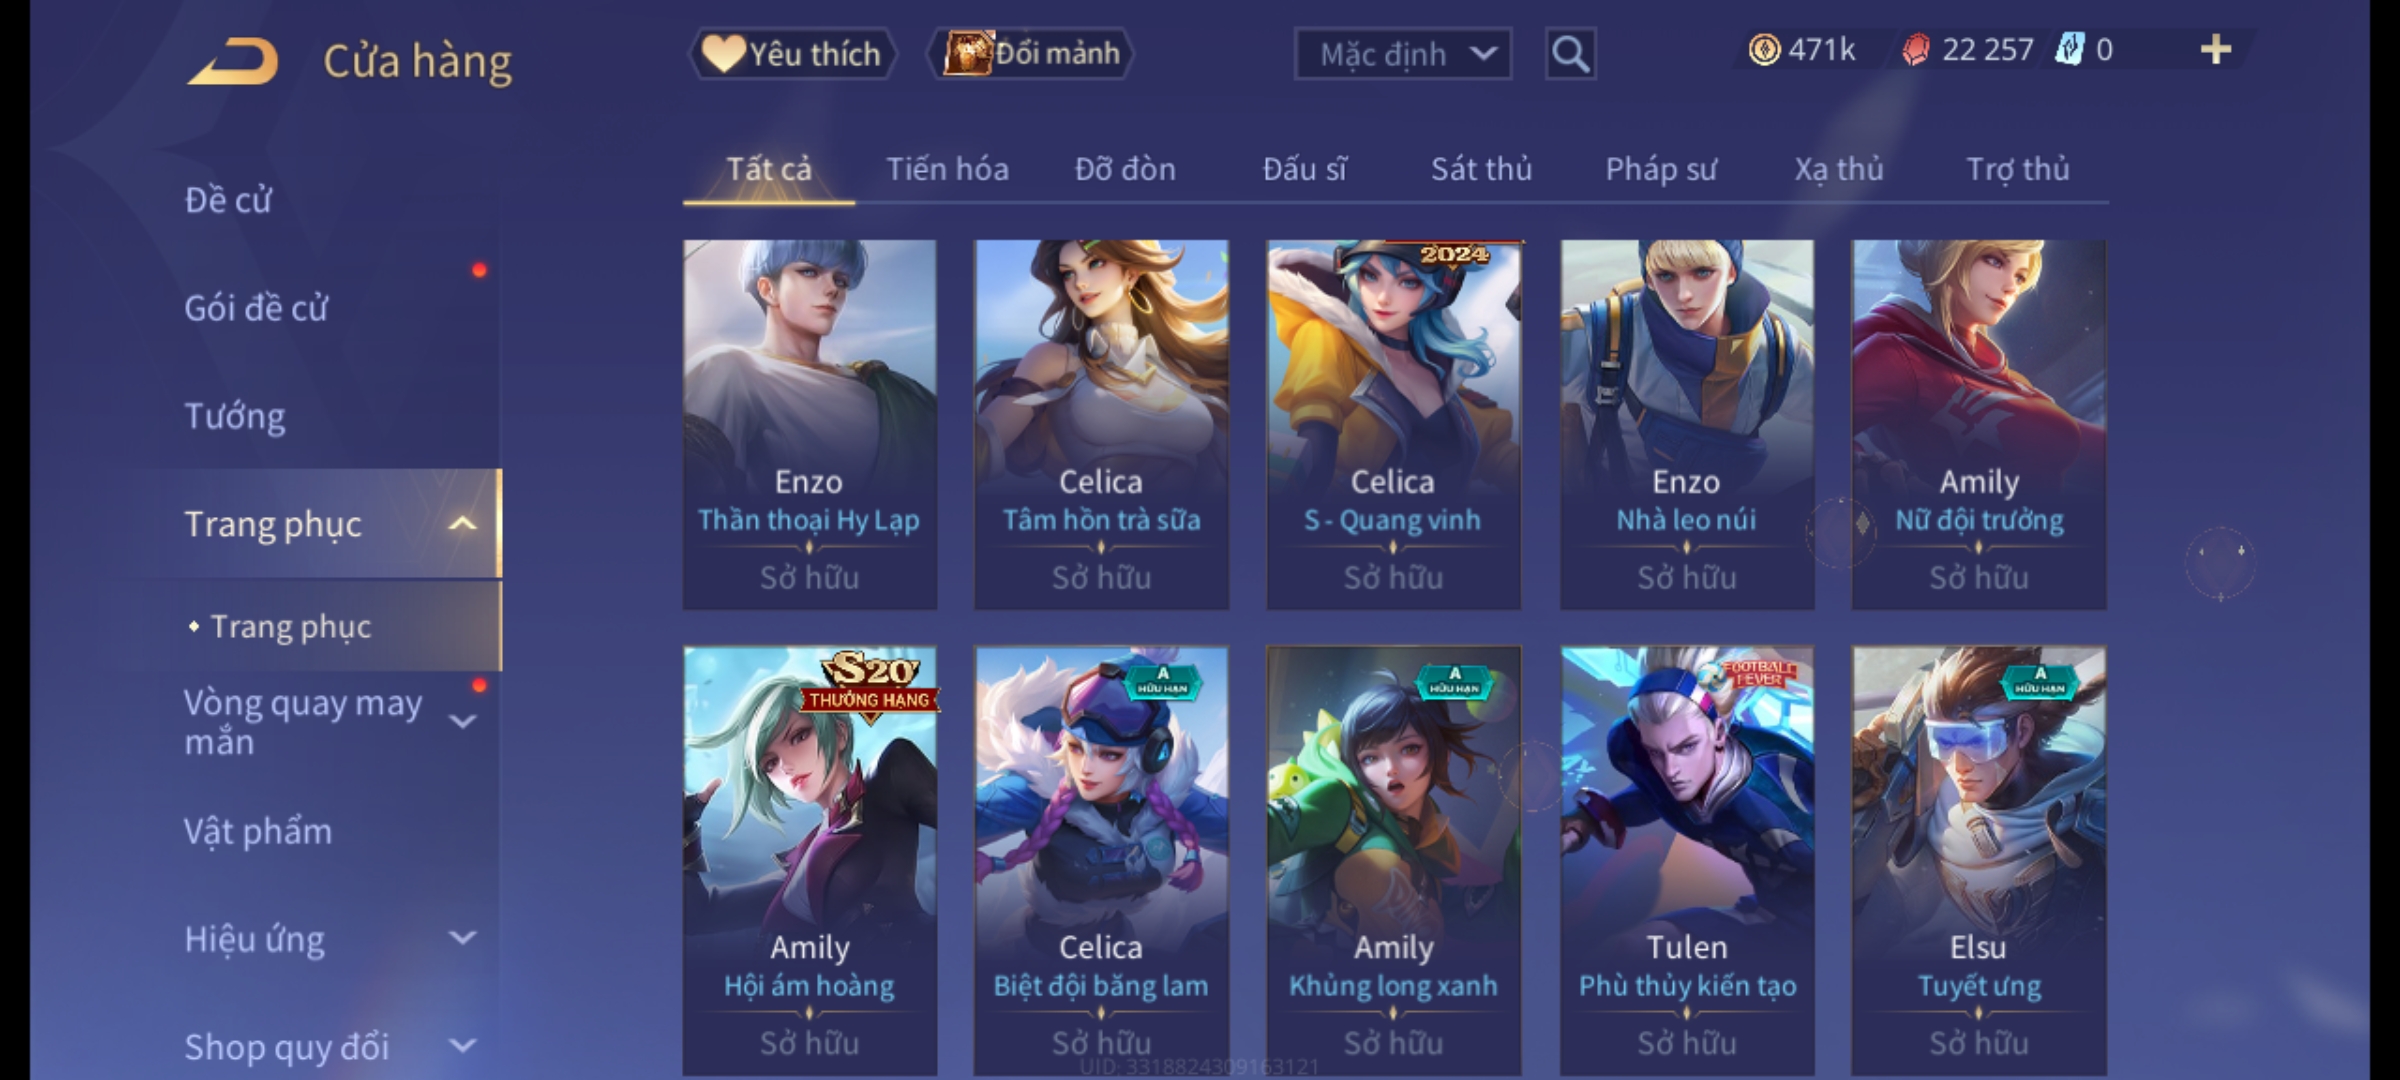Expand Vòng quay may mắn section
The width and height of the screenshot is (2400, 1080).
click(x=462, y=721)
